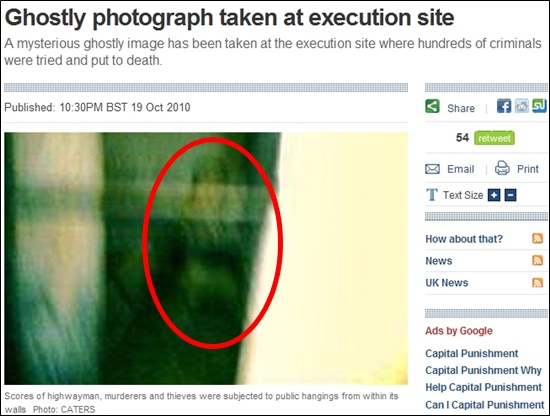Image resolution: width=550 pixels, height=416 pixels.
Task: Share via the StumbleUpon icon
Action: [x=539, y=106]
